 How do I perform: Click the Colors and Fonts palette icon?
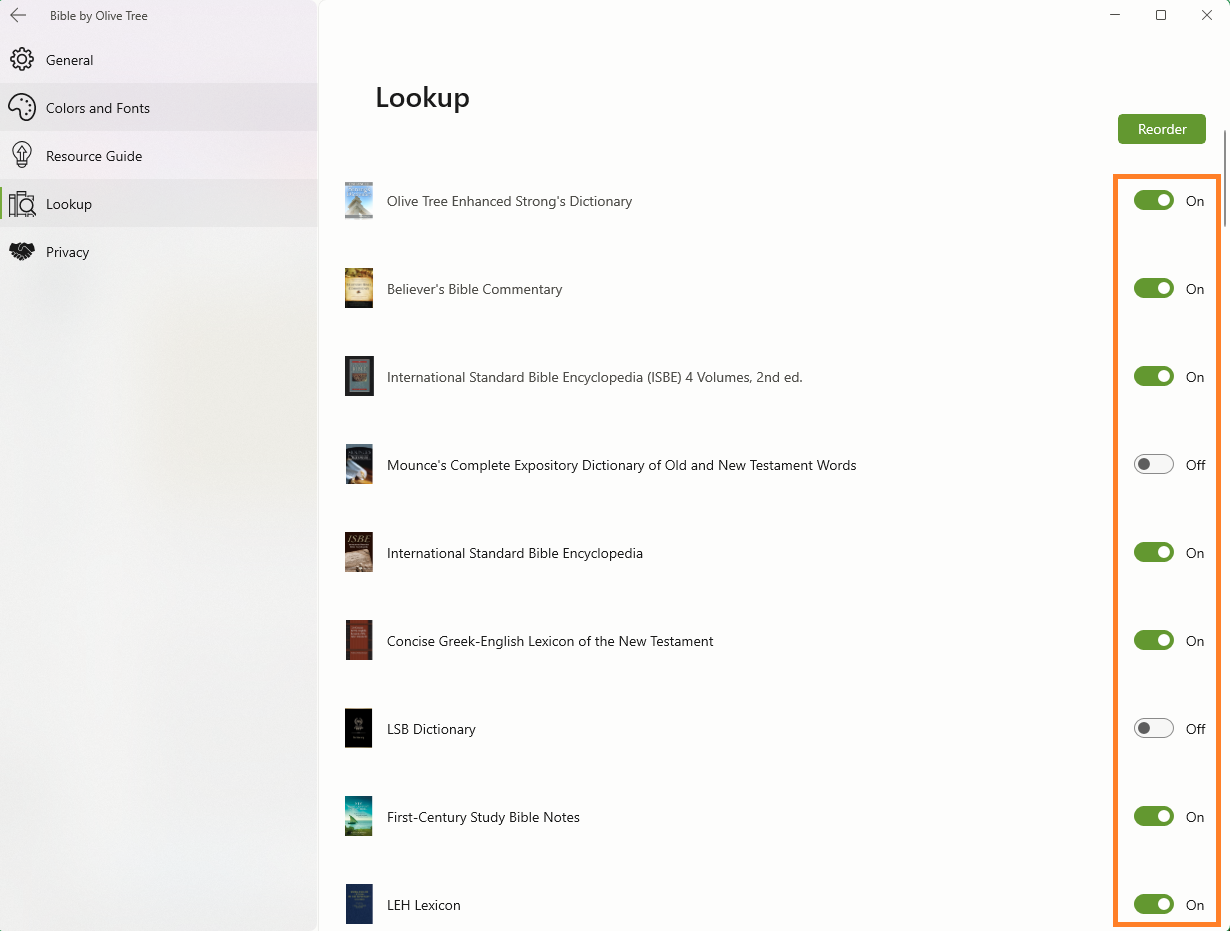(22, 108)
